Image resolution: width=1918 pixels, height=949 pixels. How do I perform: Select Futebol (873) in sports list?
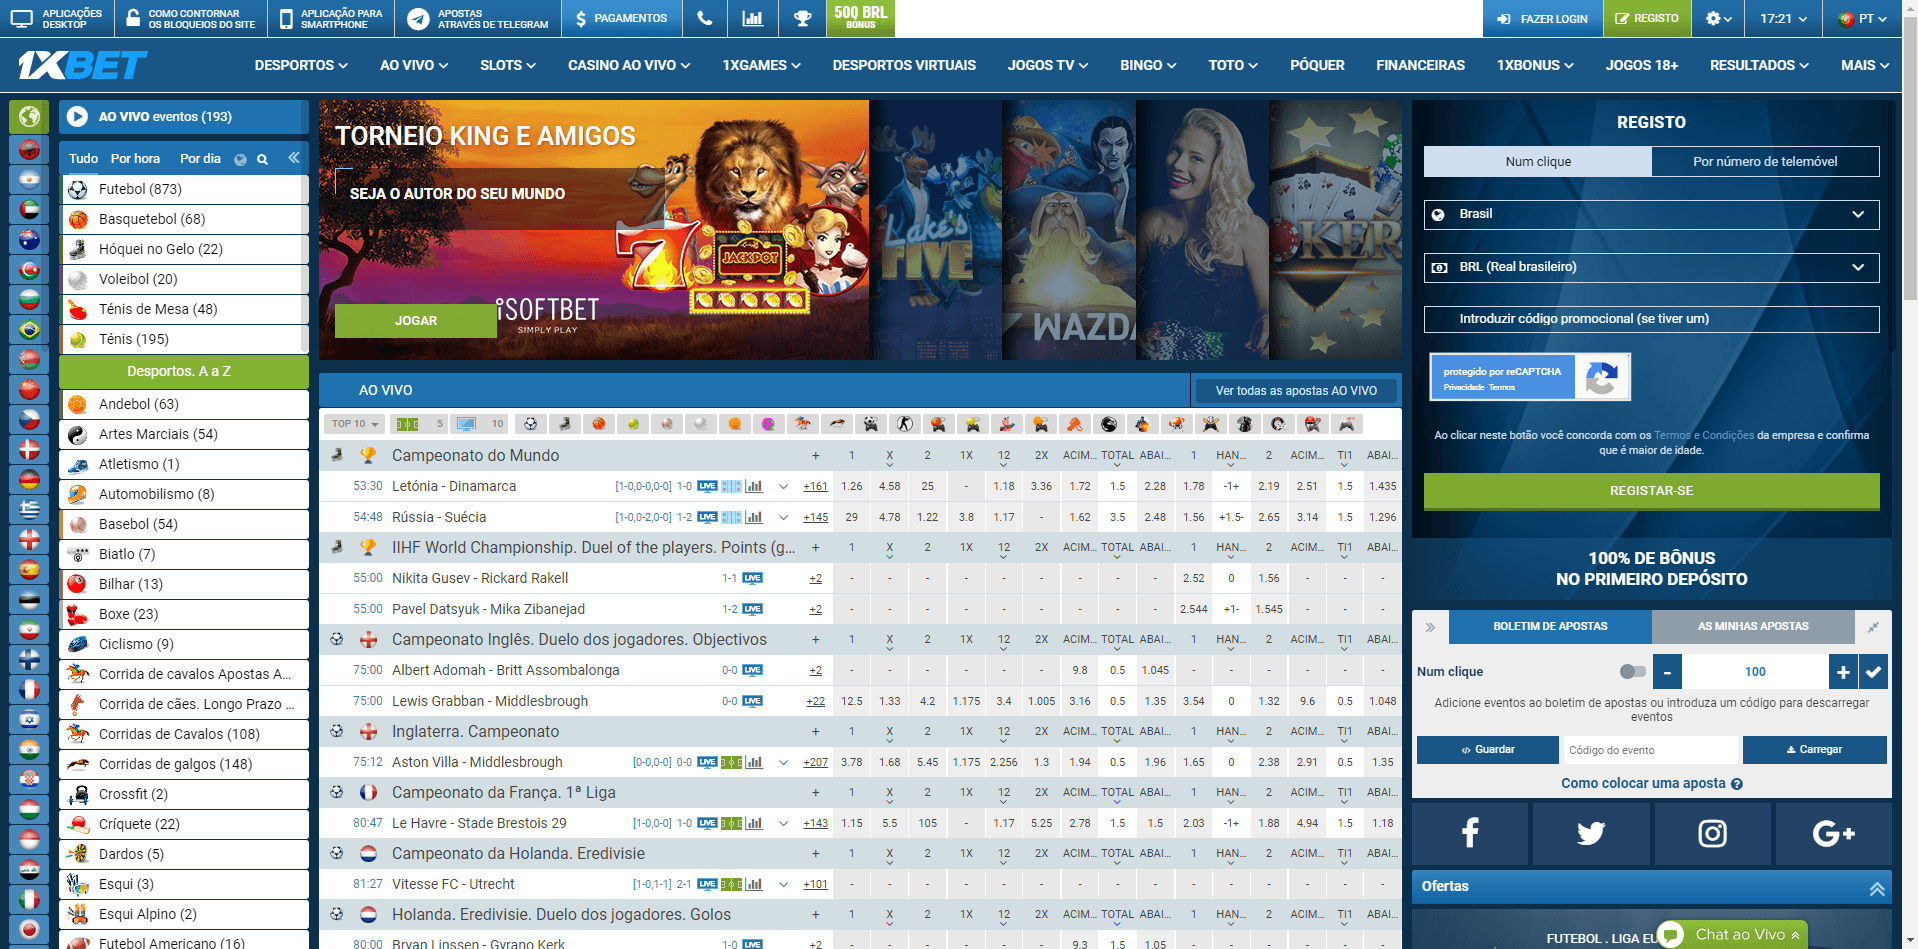[x=184, y=189]
